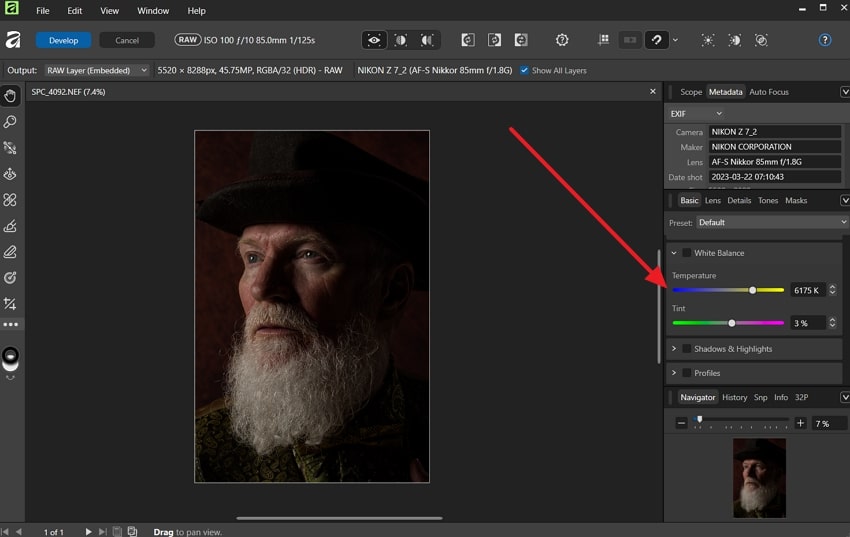The height and width of the screenshot is (537, 850).
Task: Select the Overlay Erase tool
Action: tap(10, 252)
